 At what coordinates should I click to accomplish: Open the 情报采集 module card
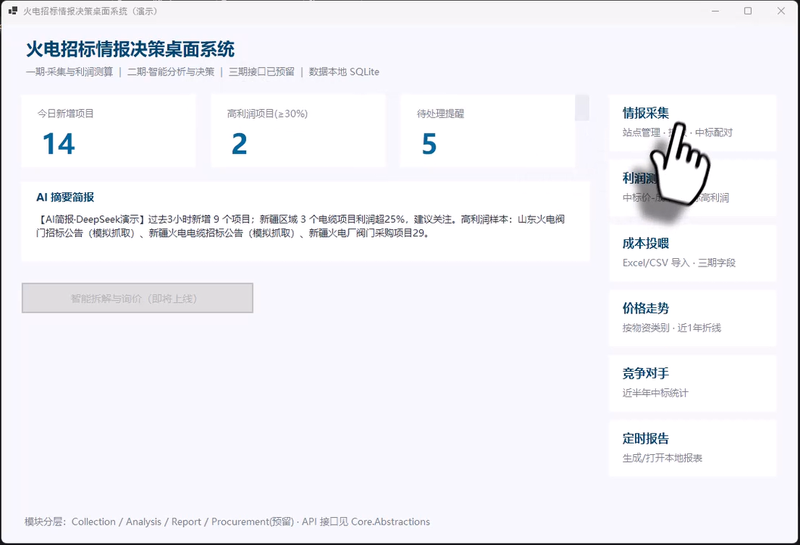point(692,123)
